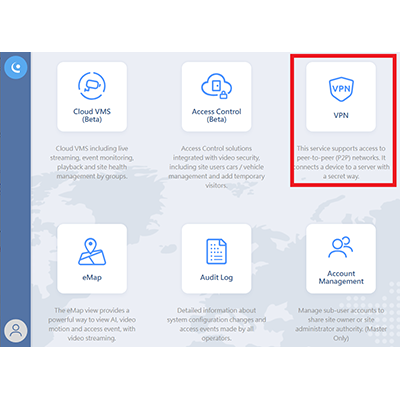The width and height of the screenshot is (400, 400).
Task: Click the eMap view description text
Action: (92, 324)
